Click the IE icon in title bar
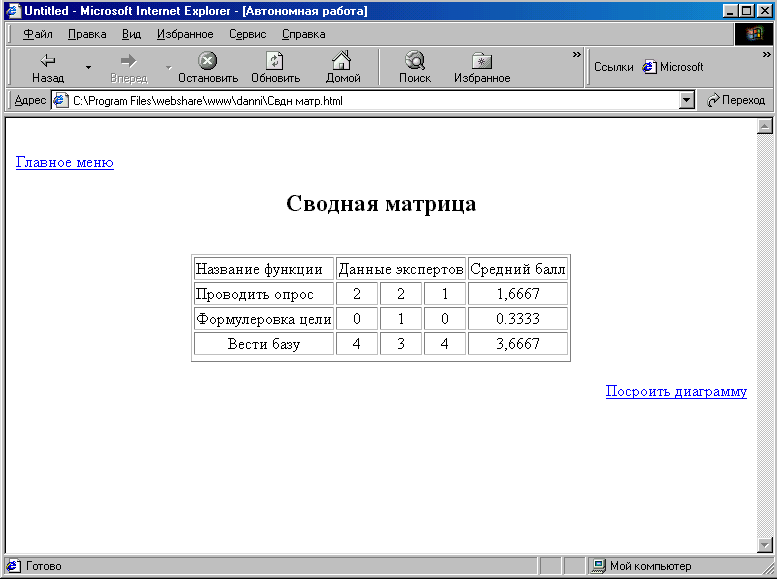 pos(13,10)
